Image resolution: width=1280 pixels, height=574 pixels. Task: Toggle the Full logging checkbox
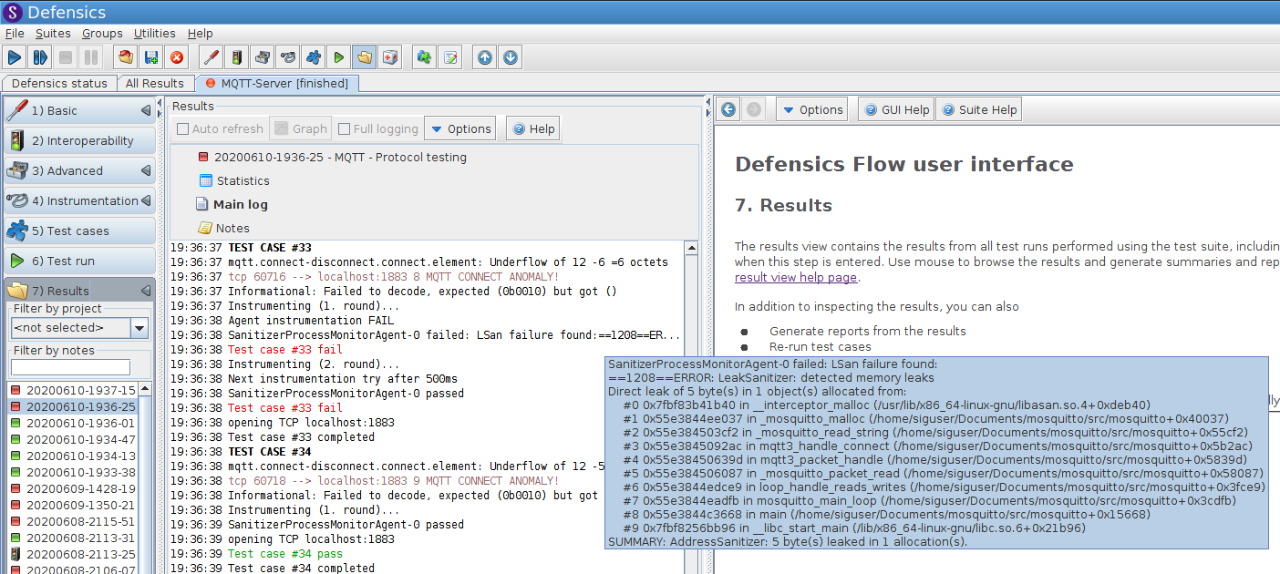pyautogui.click(x=344, y=129)
